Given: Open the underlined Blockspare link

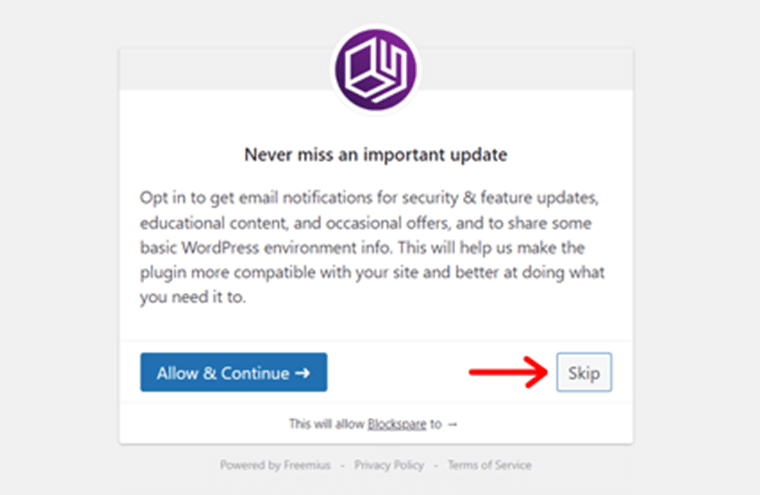Looking at the screenshot, I should (396, 424).
